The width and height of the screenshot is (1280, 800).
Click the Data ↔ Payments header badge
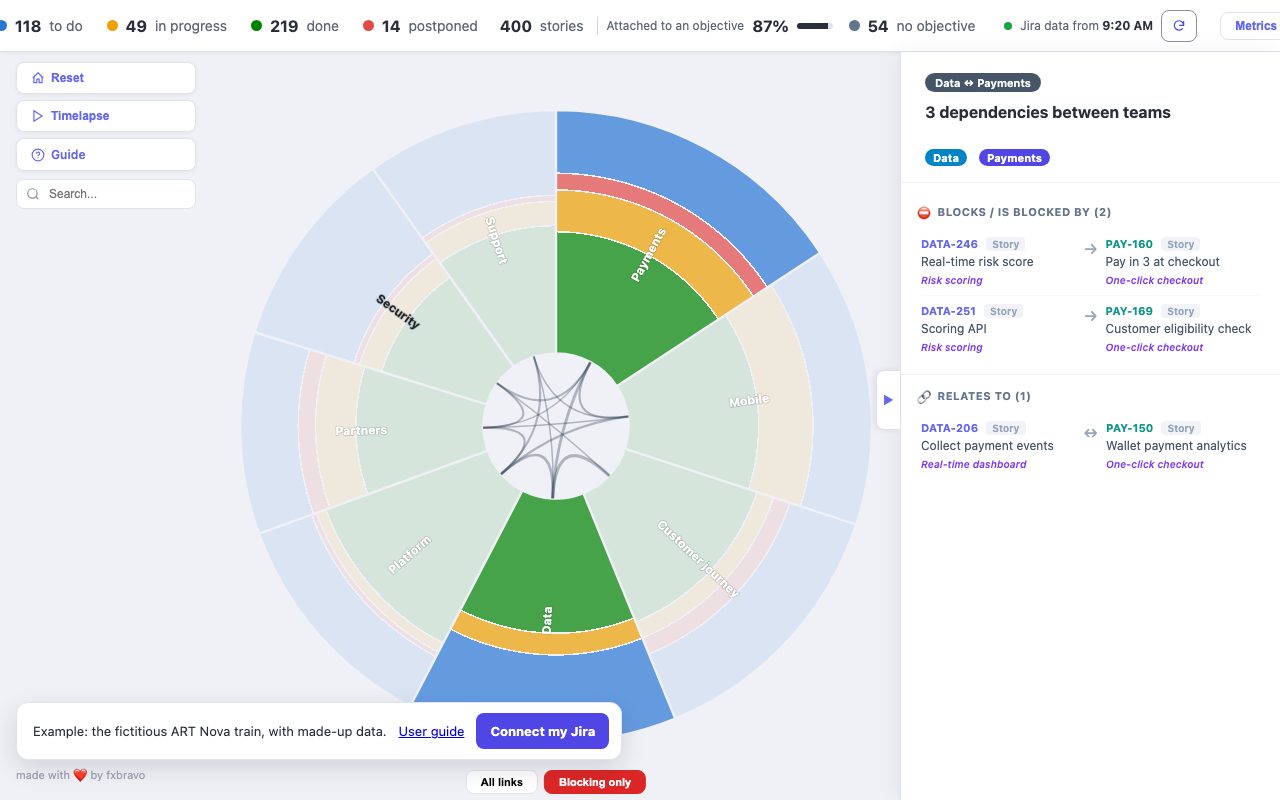click(983, 83)
